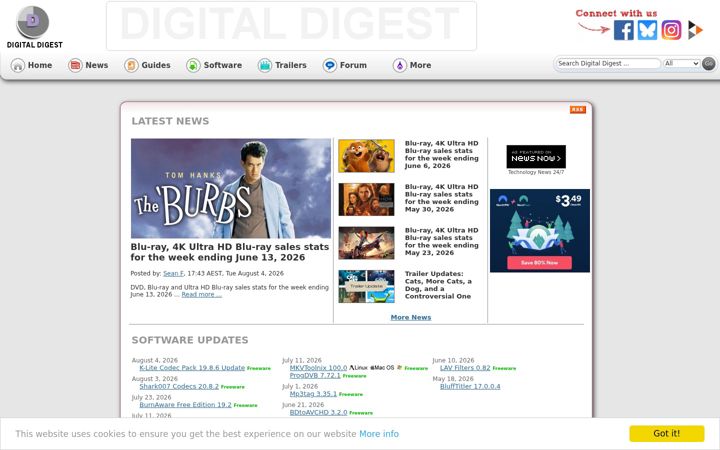Image resolution: width=720 pixels, height=450 pixels.
Task: Open author Sean F's profile link
Action: pos(173,273)
